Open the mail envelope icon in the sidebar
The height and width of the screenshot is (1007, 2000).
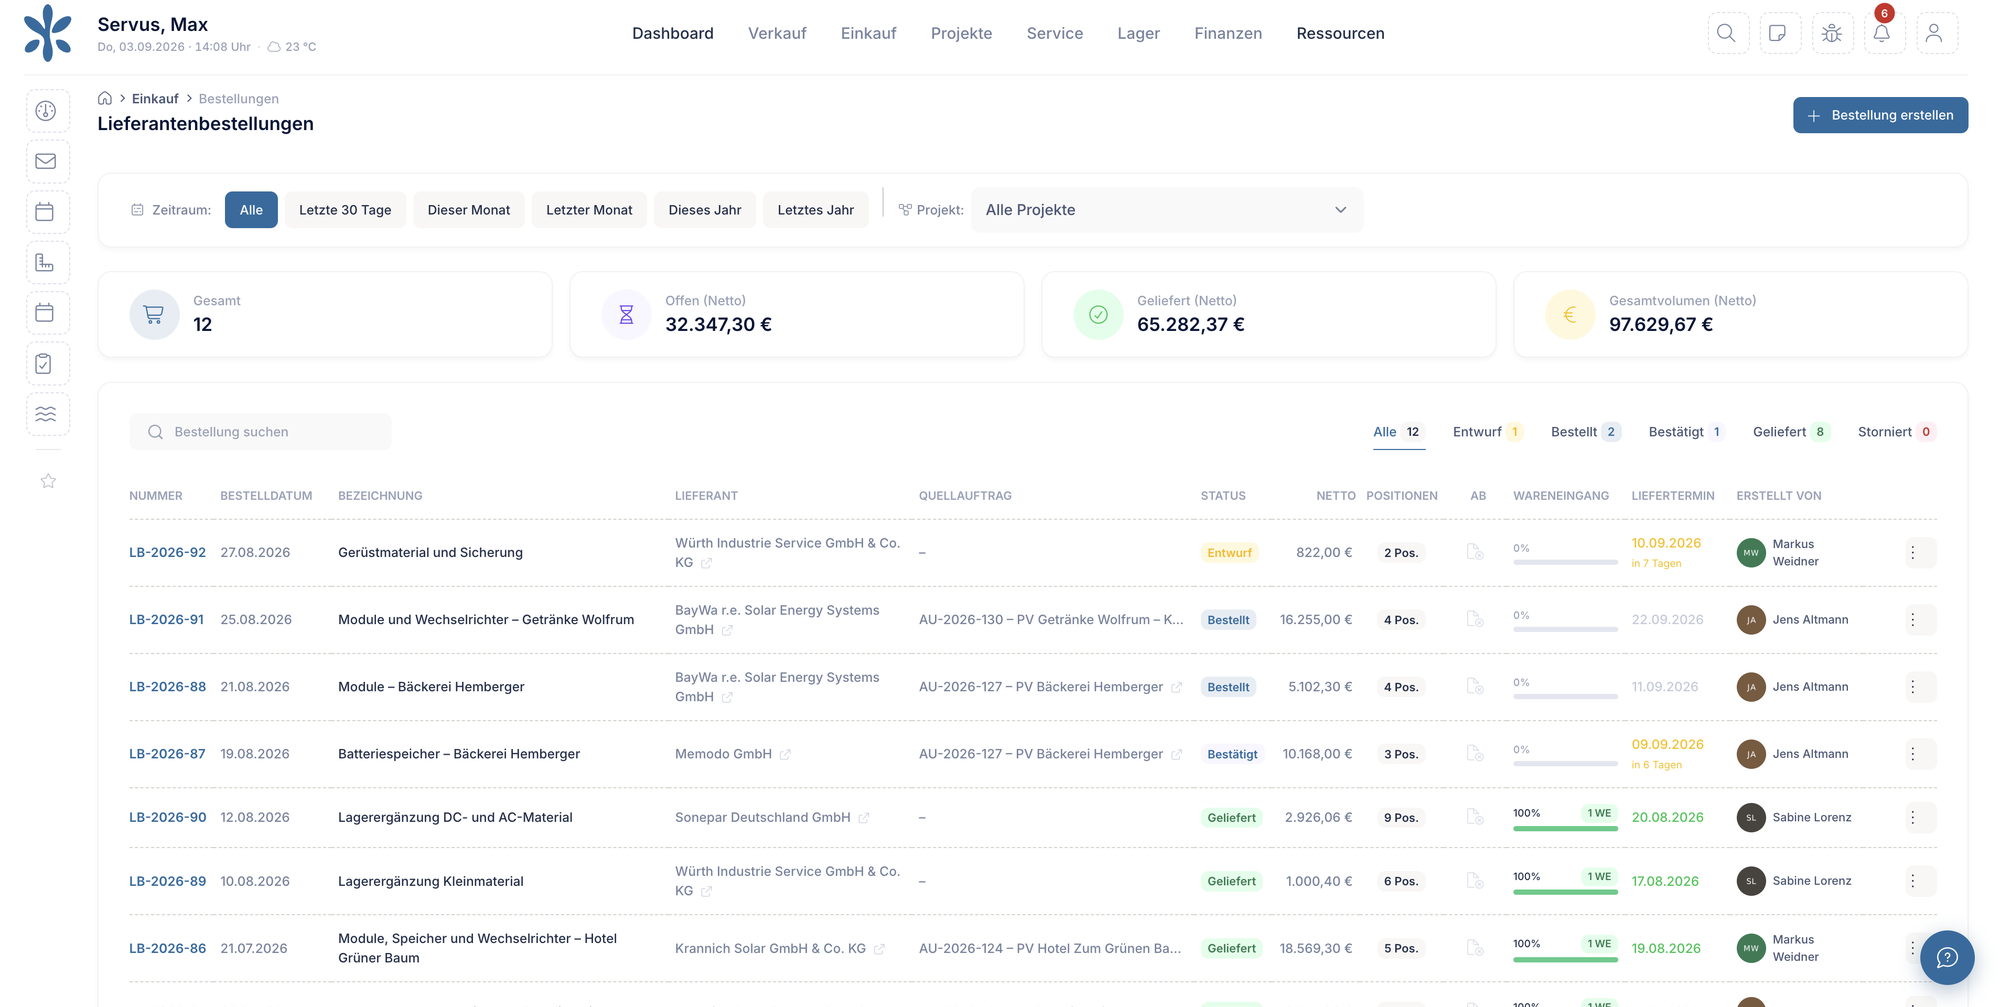(46, 161)
